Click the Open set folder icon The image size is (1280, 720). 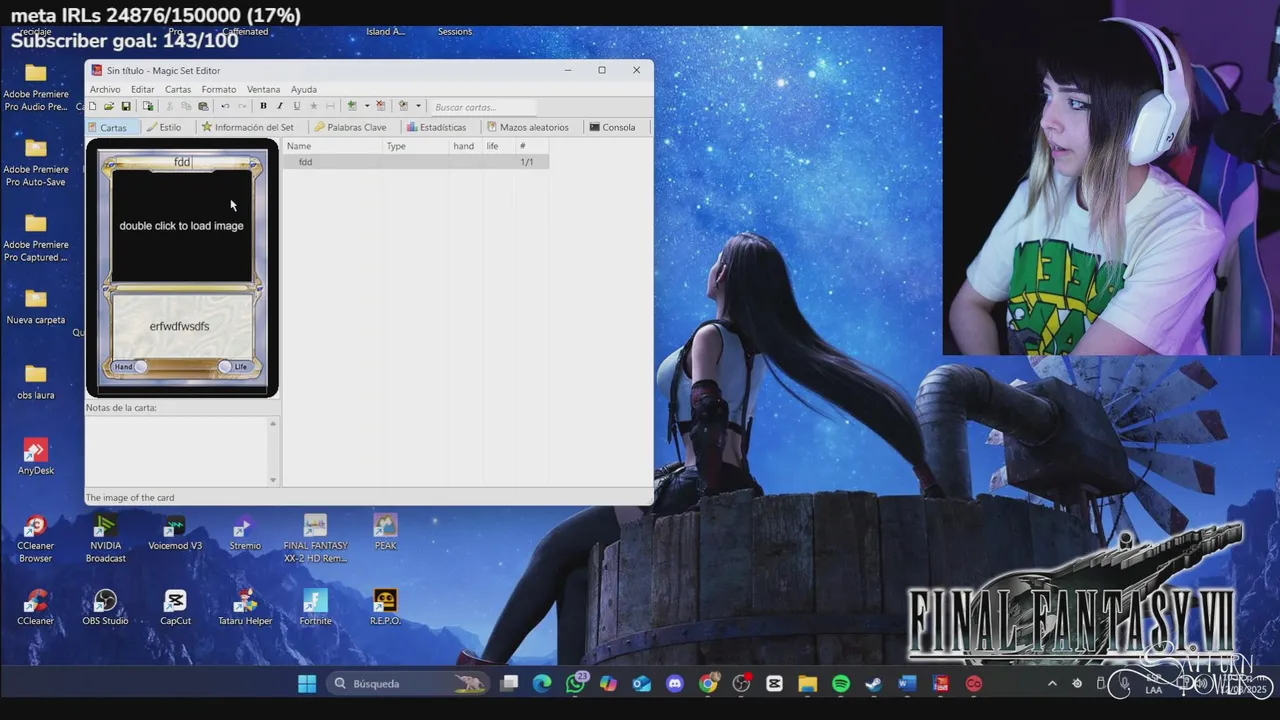tap(109, 106)
